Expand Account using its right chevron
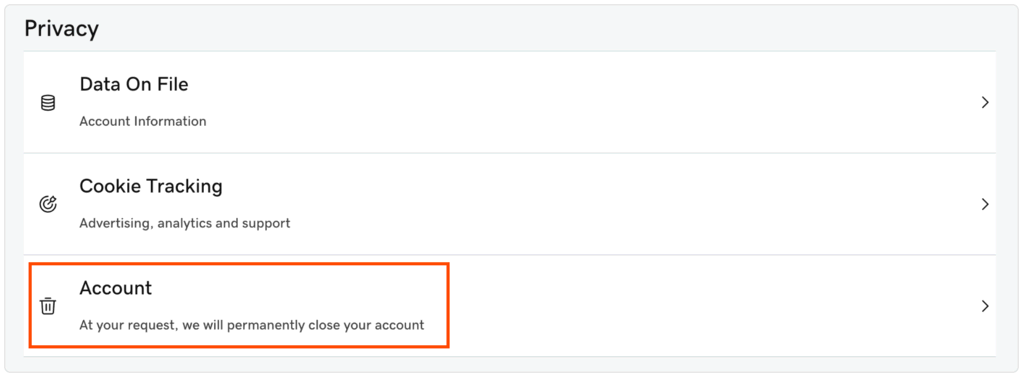 pos(985,306)
